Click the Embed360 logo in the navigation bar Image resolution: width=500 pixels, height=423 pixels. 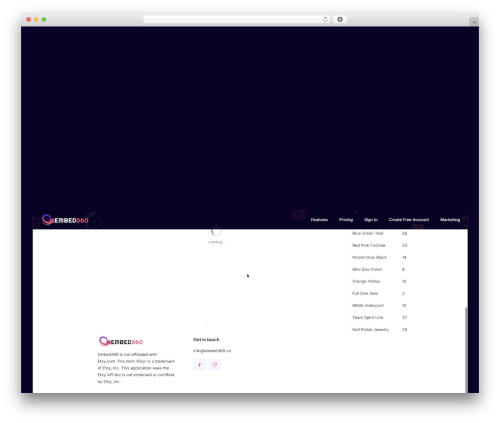coord(65,220)
